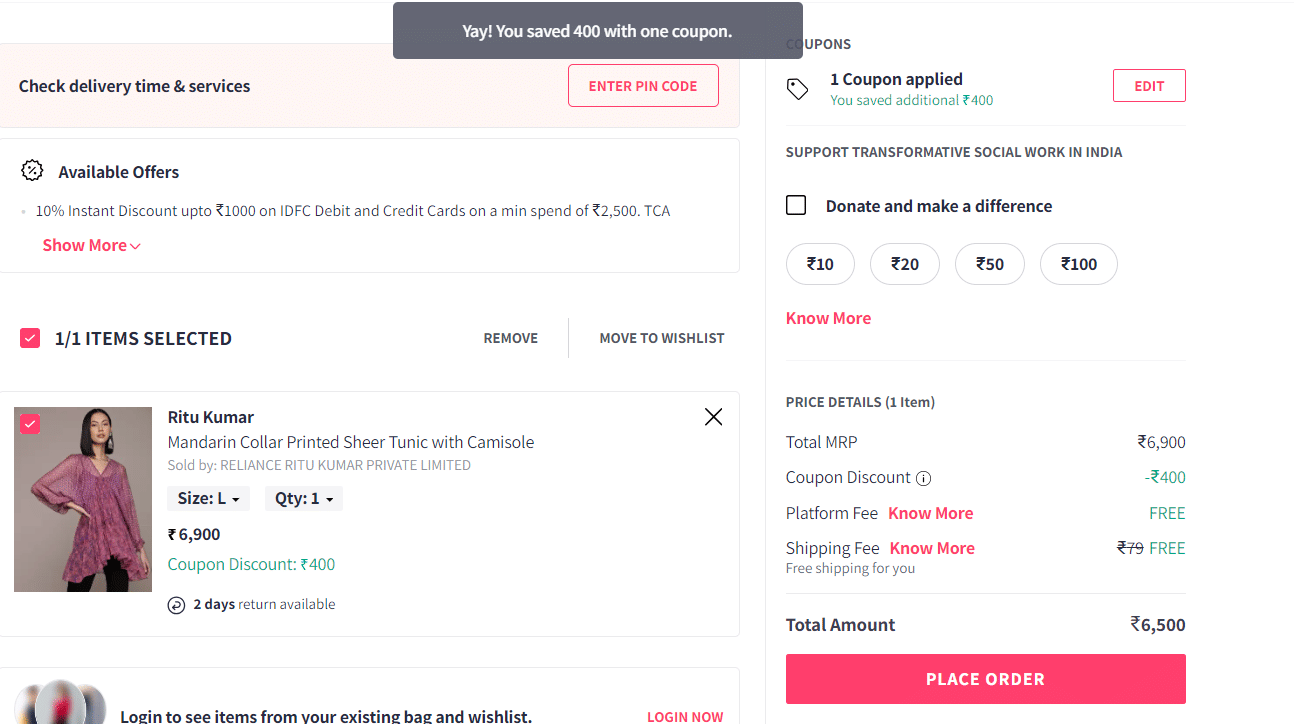Click the circular return icon beside 2 days return

tap(176, 604)
